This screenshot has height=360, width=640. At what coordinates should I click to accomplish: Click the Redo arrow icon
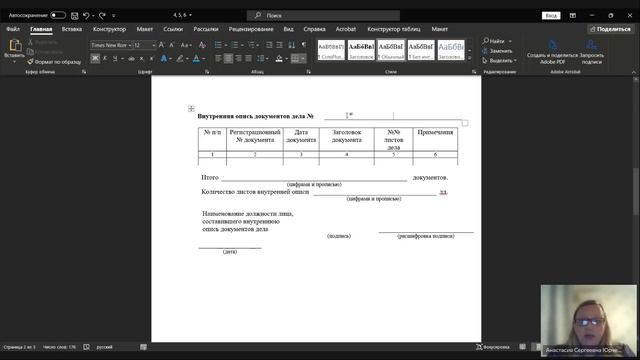pyautogui.click(x=102, y=16)
